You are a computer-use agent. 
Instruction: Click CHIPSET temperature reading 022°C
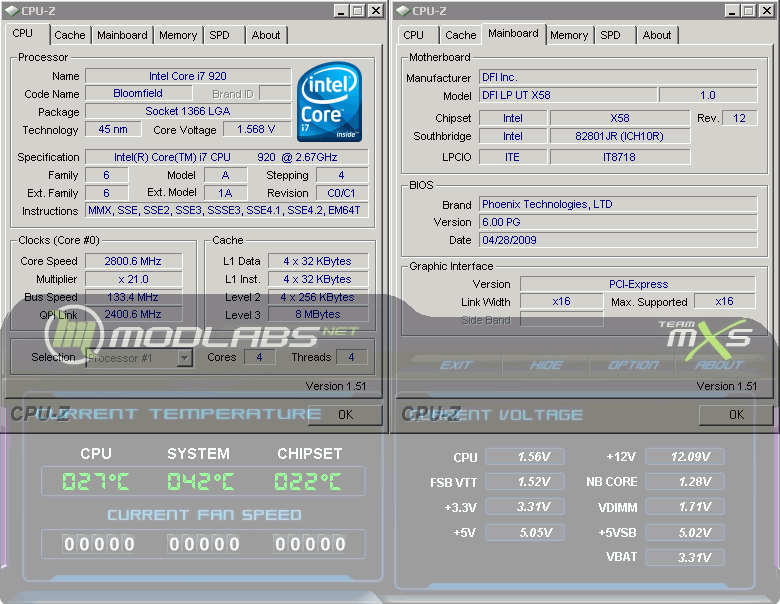point(308,482)
